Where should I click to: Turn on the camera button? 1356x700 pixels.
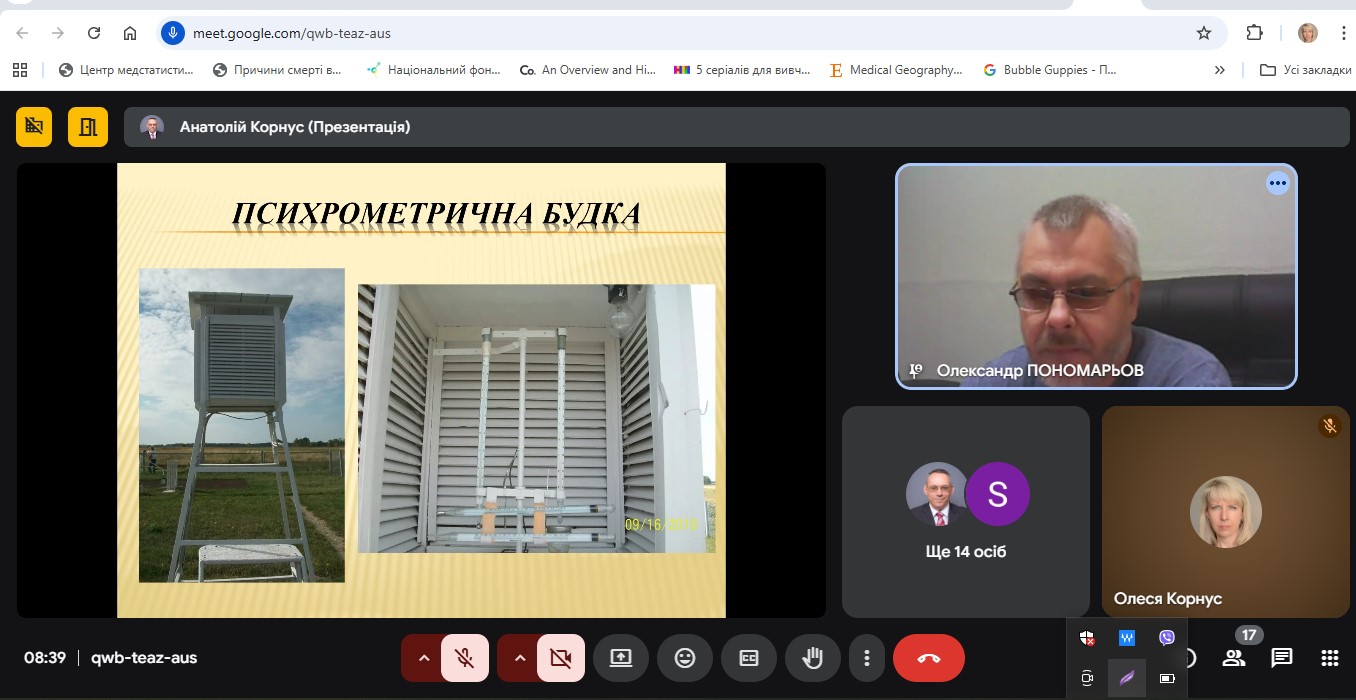point(560,658)
